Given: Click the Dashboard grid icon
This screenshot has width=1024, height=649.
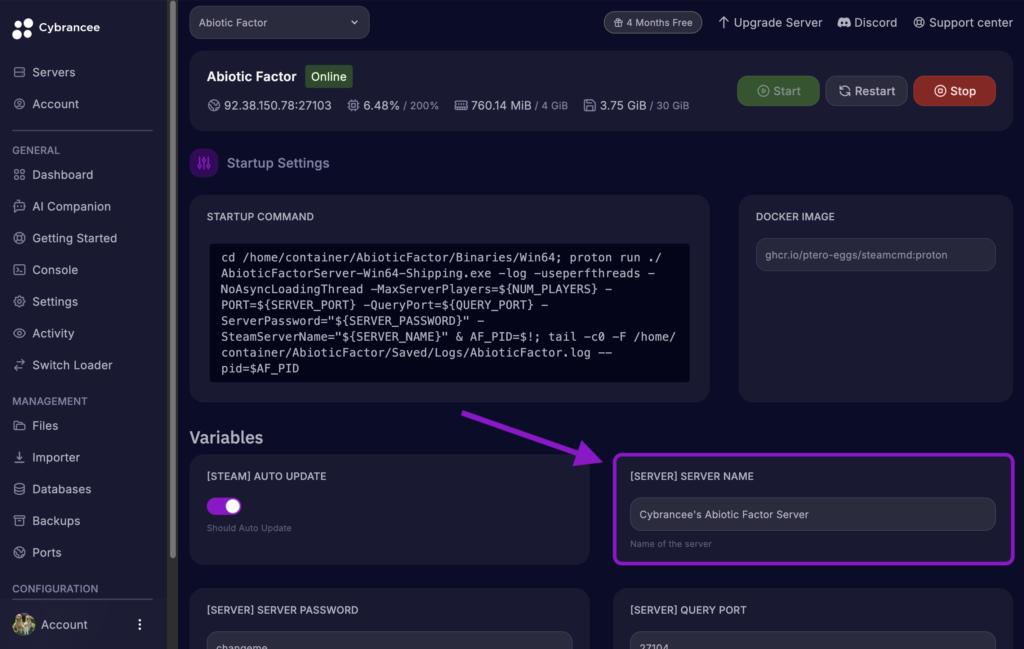Looking at the screenshot, I should pos(19,174).
